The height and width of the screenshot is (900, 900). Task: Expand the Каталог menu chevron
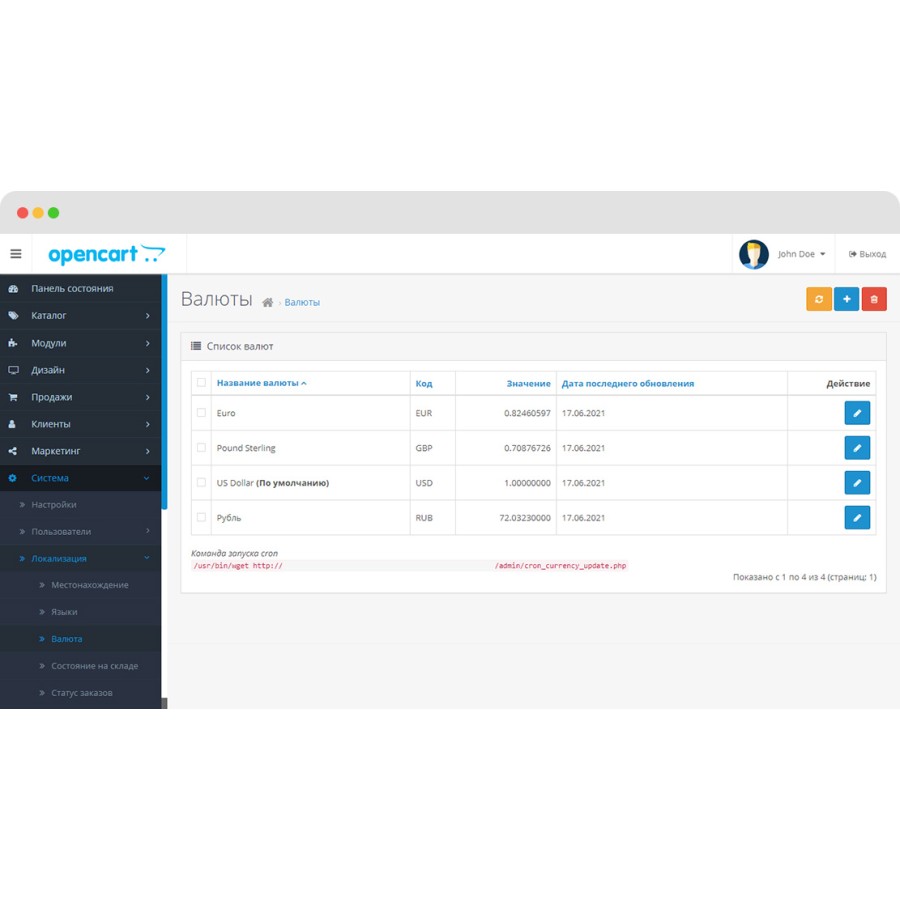(148, 316)
